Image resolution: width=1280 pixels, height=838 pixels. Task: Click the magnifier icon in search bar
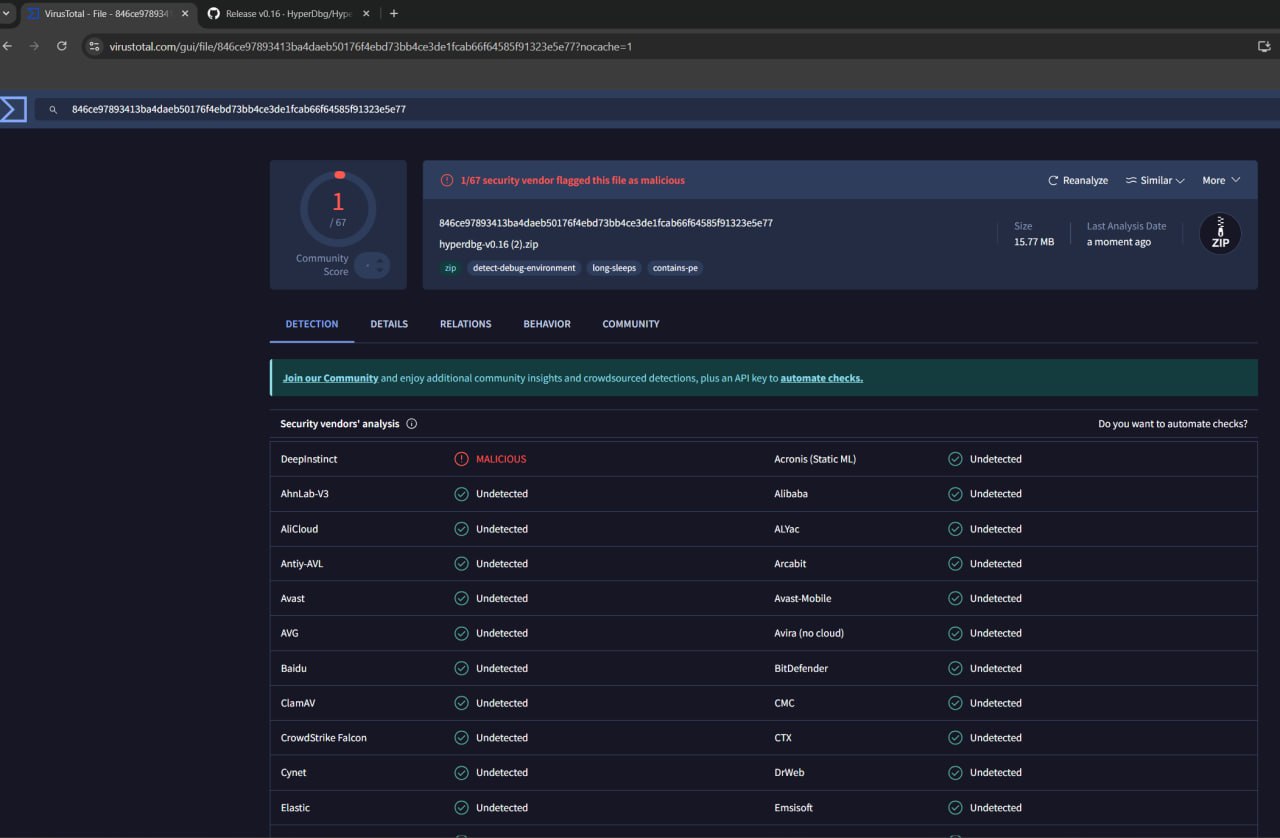click(x=52, y=109)
